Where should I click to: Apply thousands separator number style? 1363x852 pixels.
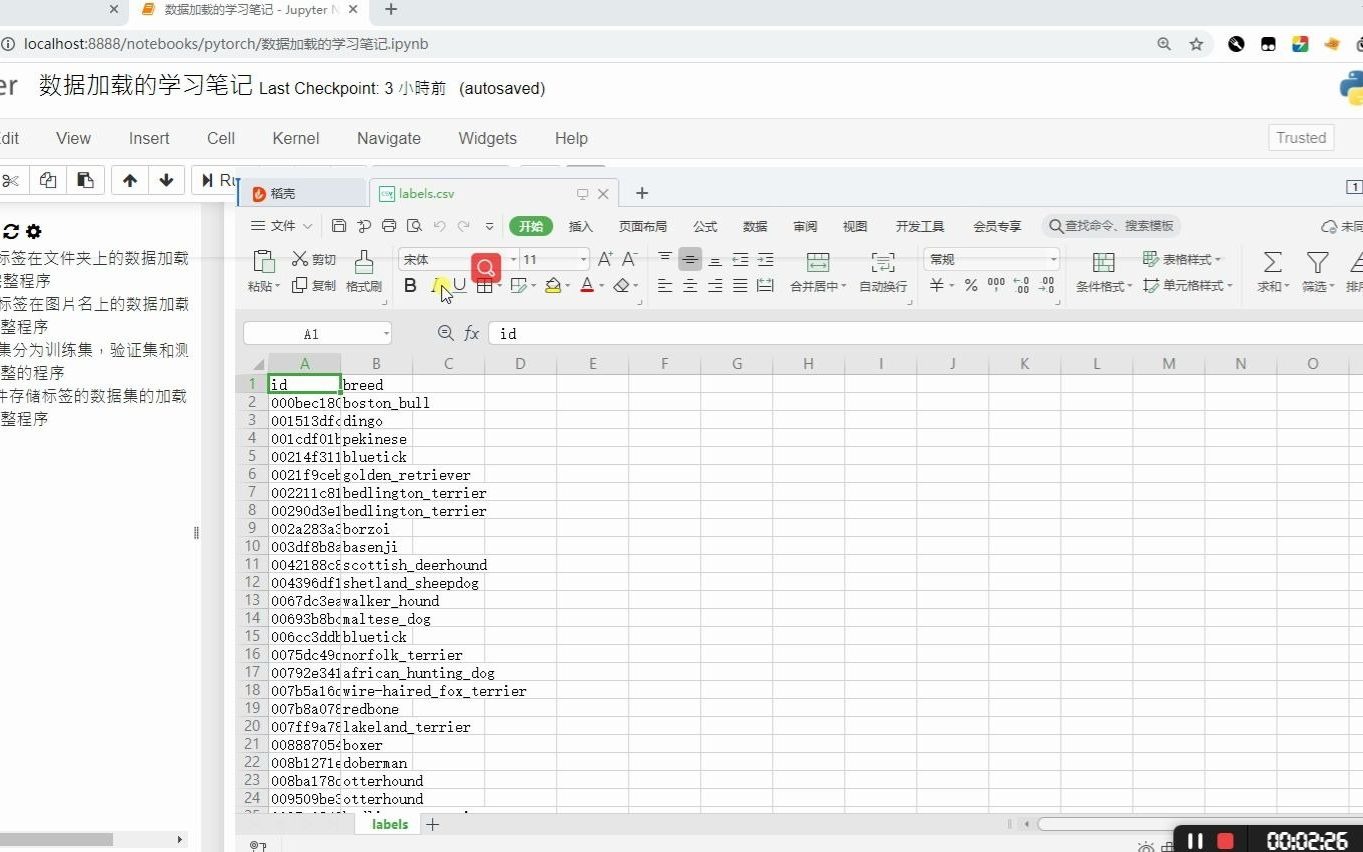[996, 285]
